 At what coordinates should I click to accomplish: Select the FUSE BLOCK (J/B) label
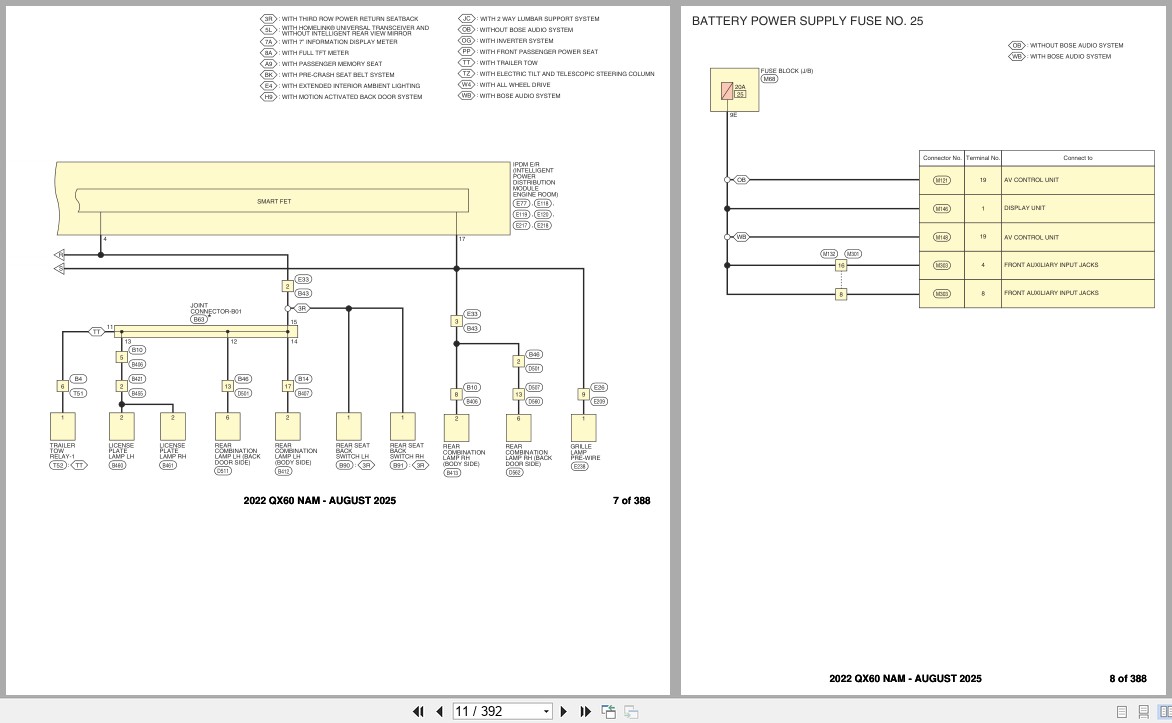pos(786,71)
